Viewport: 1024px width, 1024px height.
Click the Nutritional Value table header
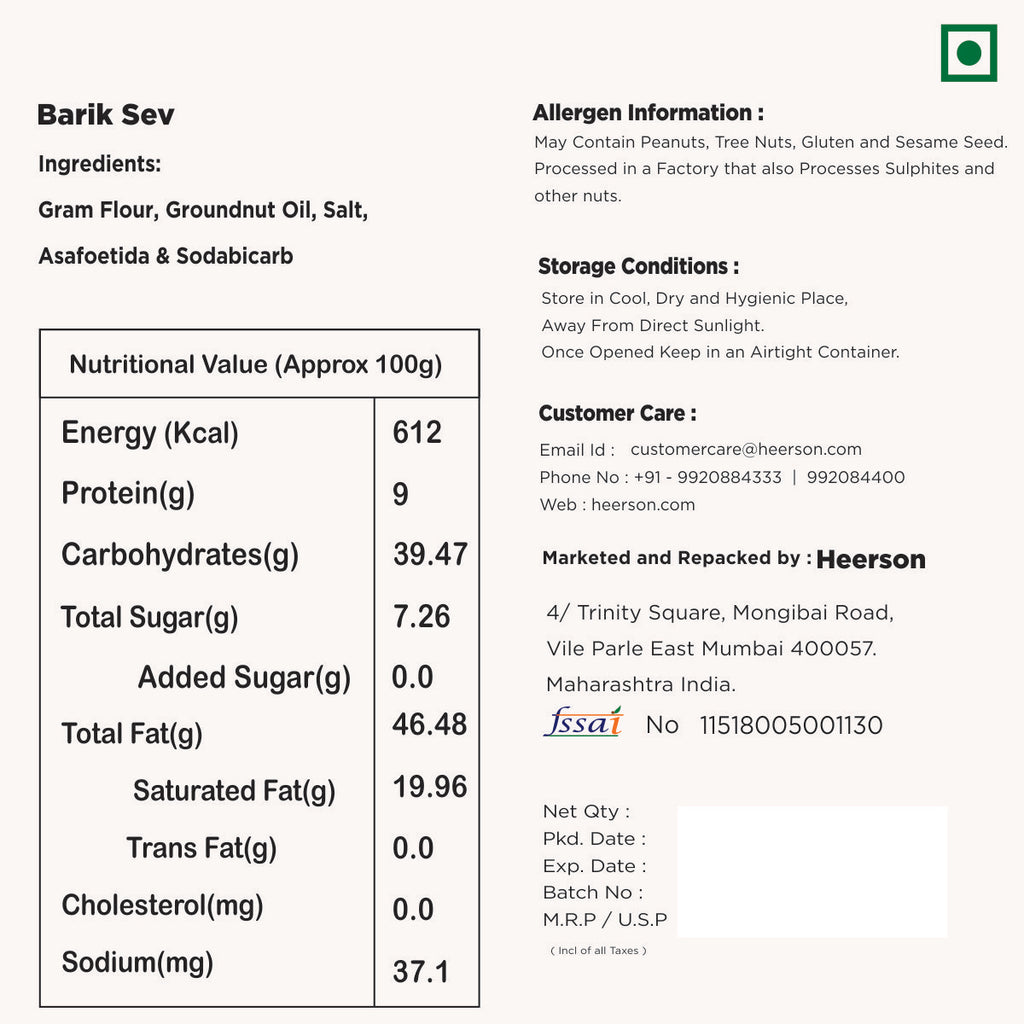click(256, 364)
